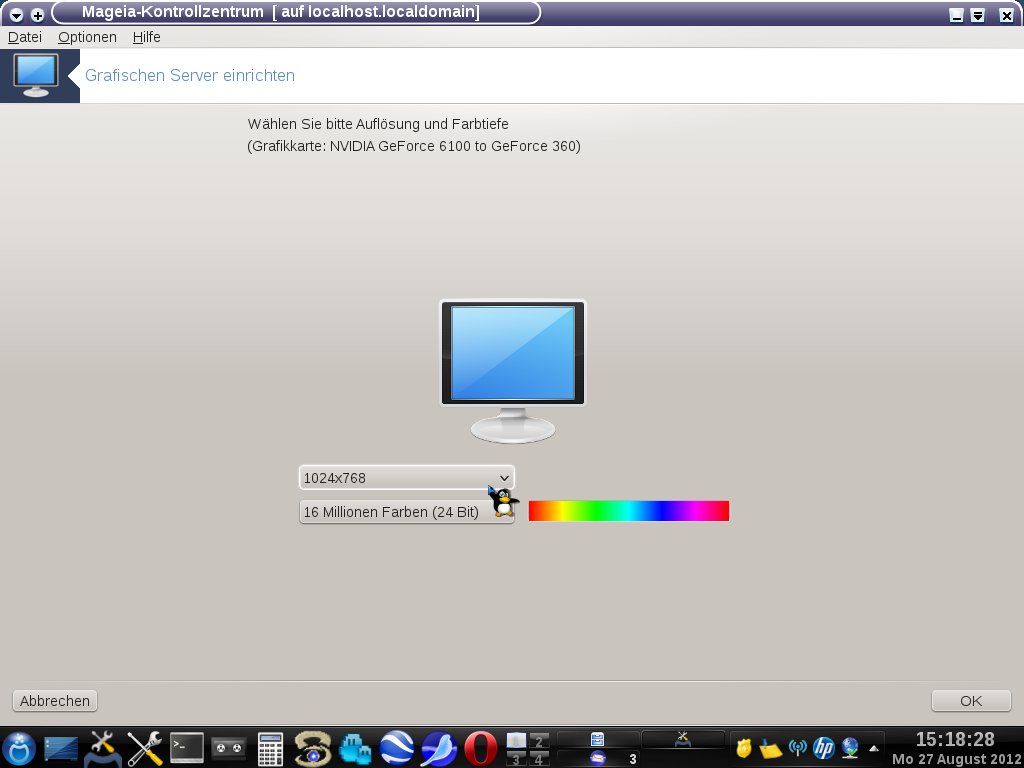Launch the blue figures messenger icon
The height and width of the screenshot is (768, 1024).
point(355,750)
